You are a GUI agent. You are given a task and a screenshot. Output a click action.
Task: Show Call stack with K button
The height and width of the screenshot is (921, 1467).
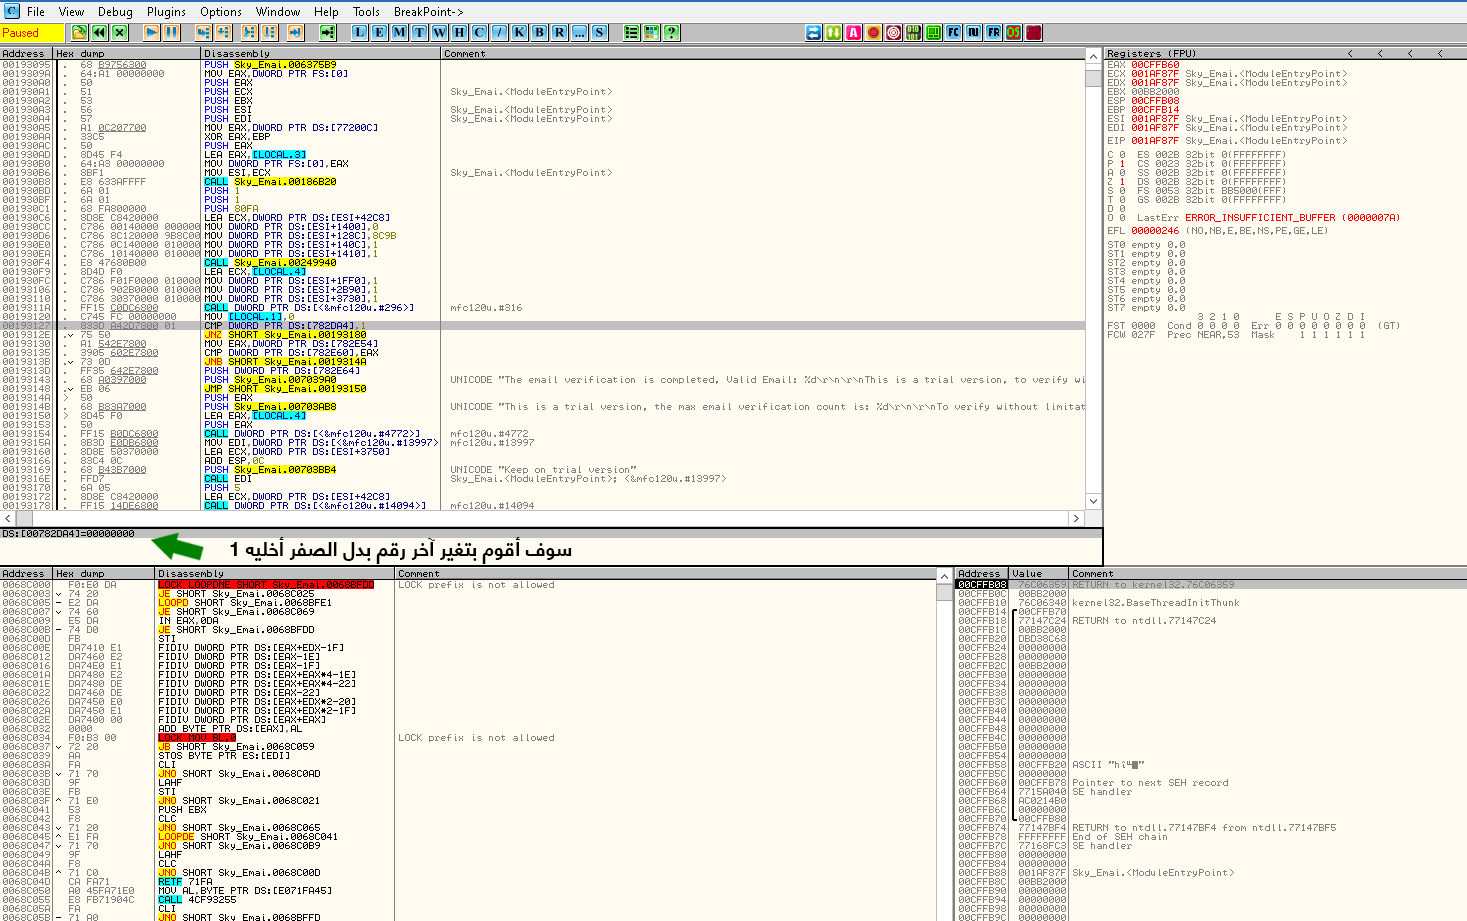point(519,32)
